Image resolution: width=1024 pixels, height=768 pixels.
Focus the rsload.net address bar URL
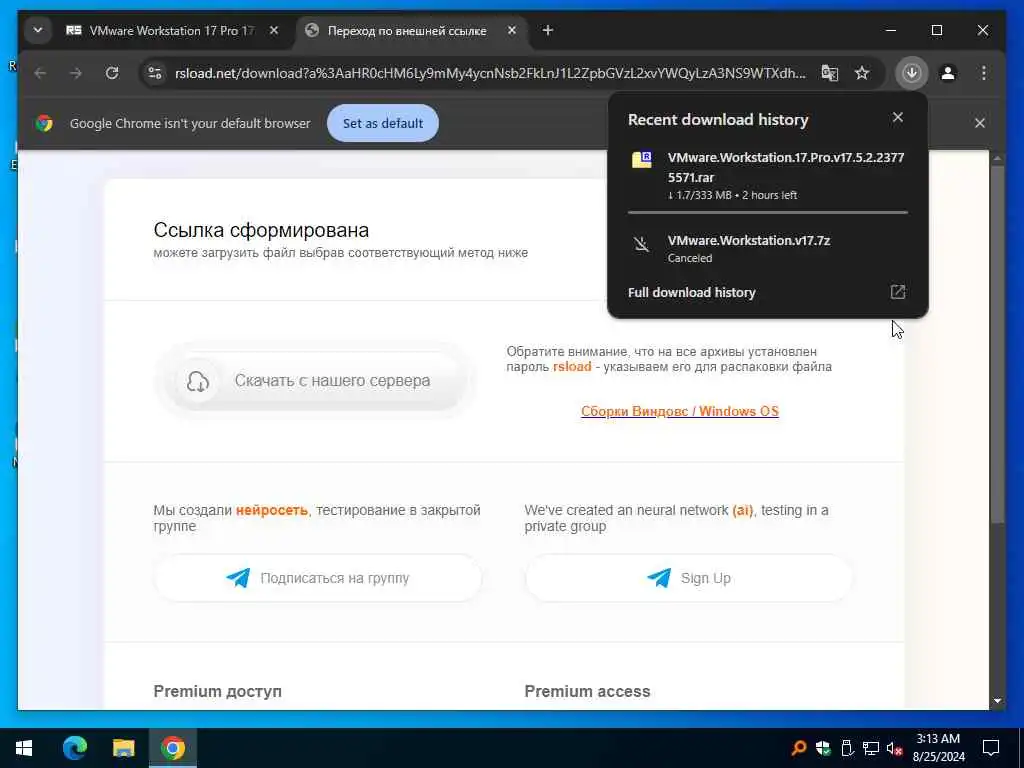coord(490,73)
